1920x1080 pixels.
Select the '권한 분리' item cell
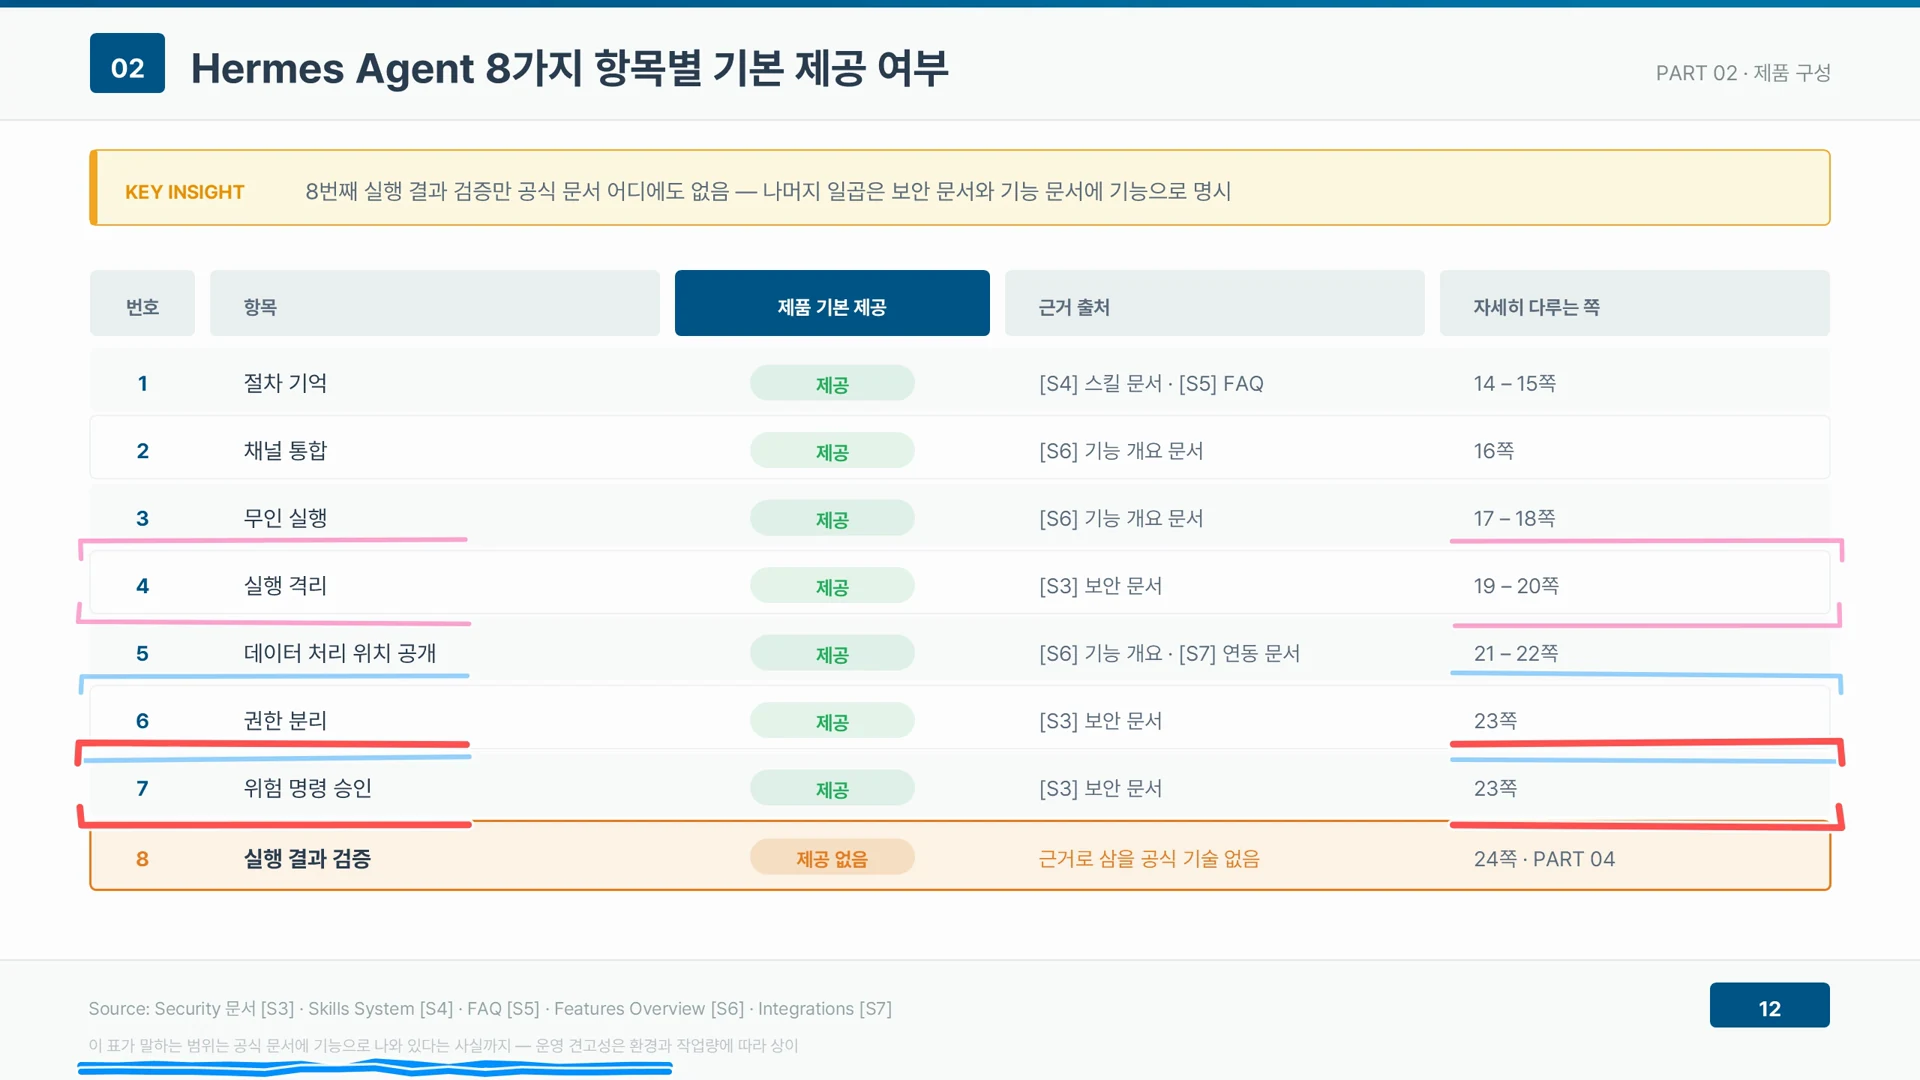pyautogui.click(x=285, y=721)
